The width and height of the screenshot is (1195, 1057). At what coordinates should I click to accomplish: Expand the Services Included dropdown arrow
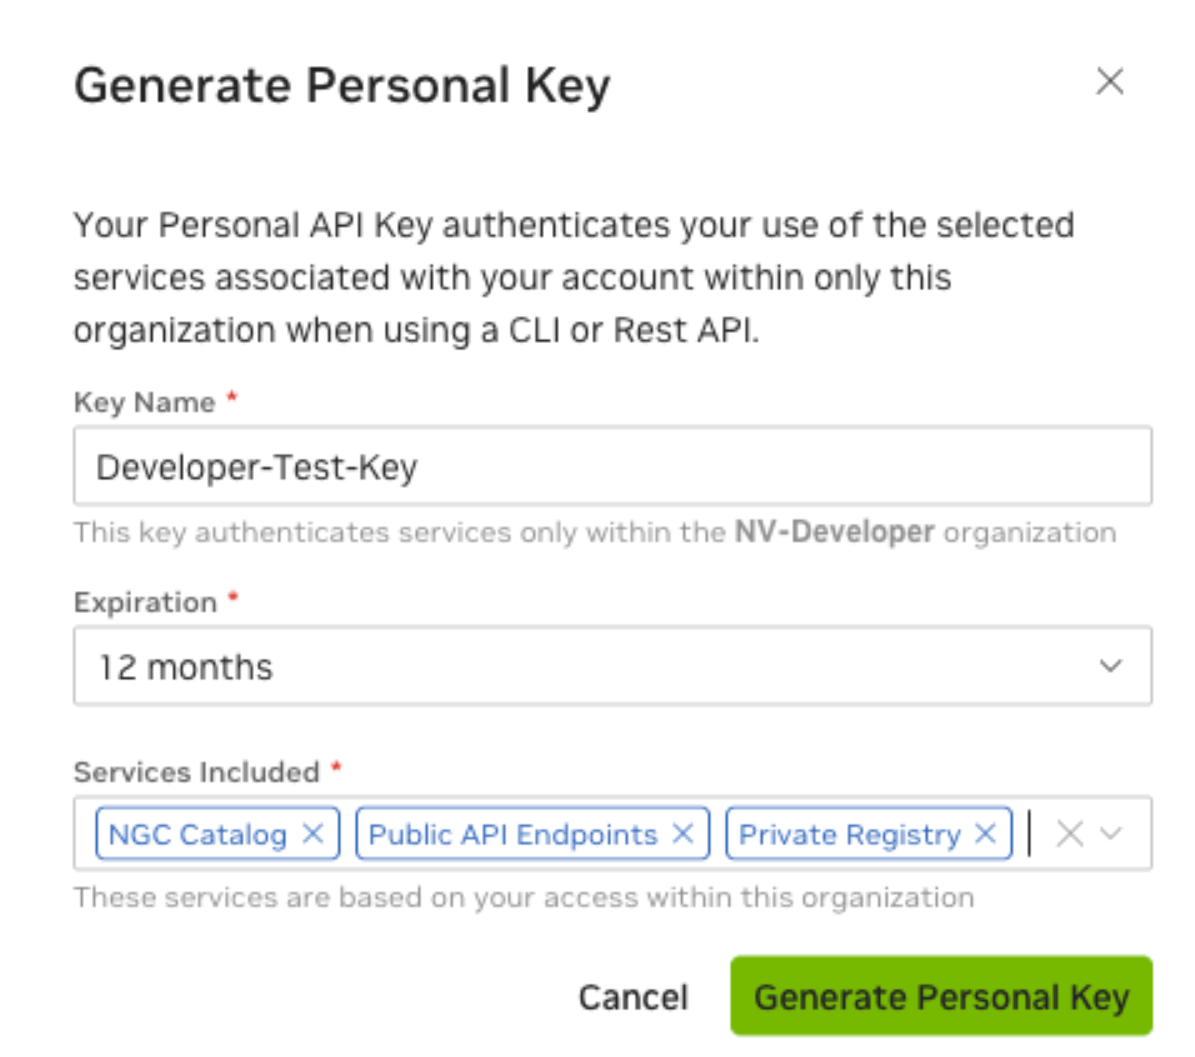[x=1111, y=833]
